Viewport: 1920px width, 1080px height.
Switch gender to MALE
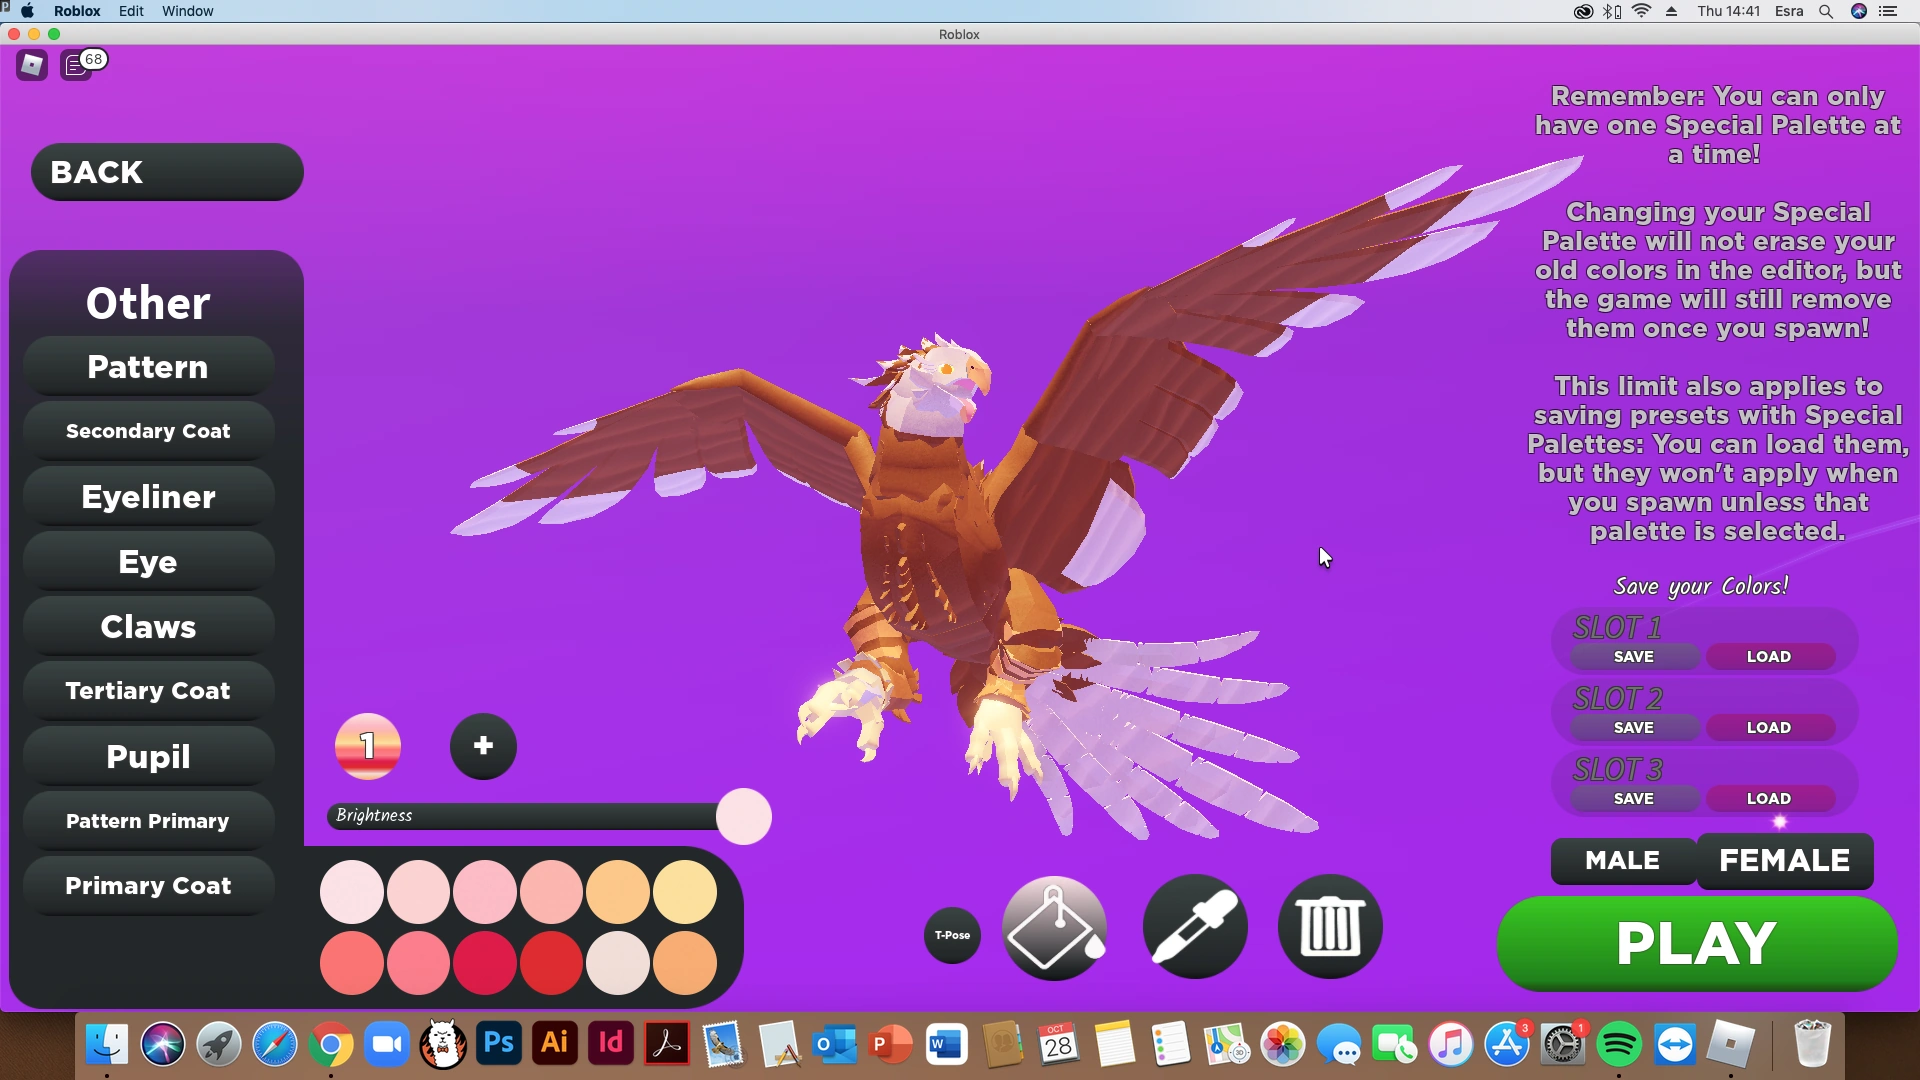point(1622,860)
